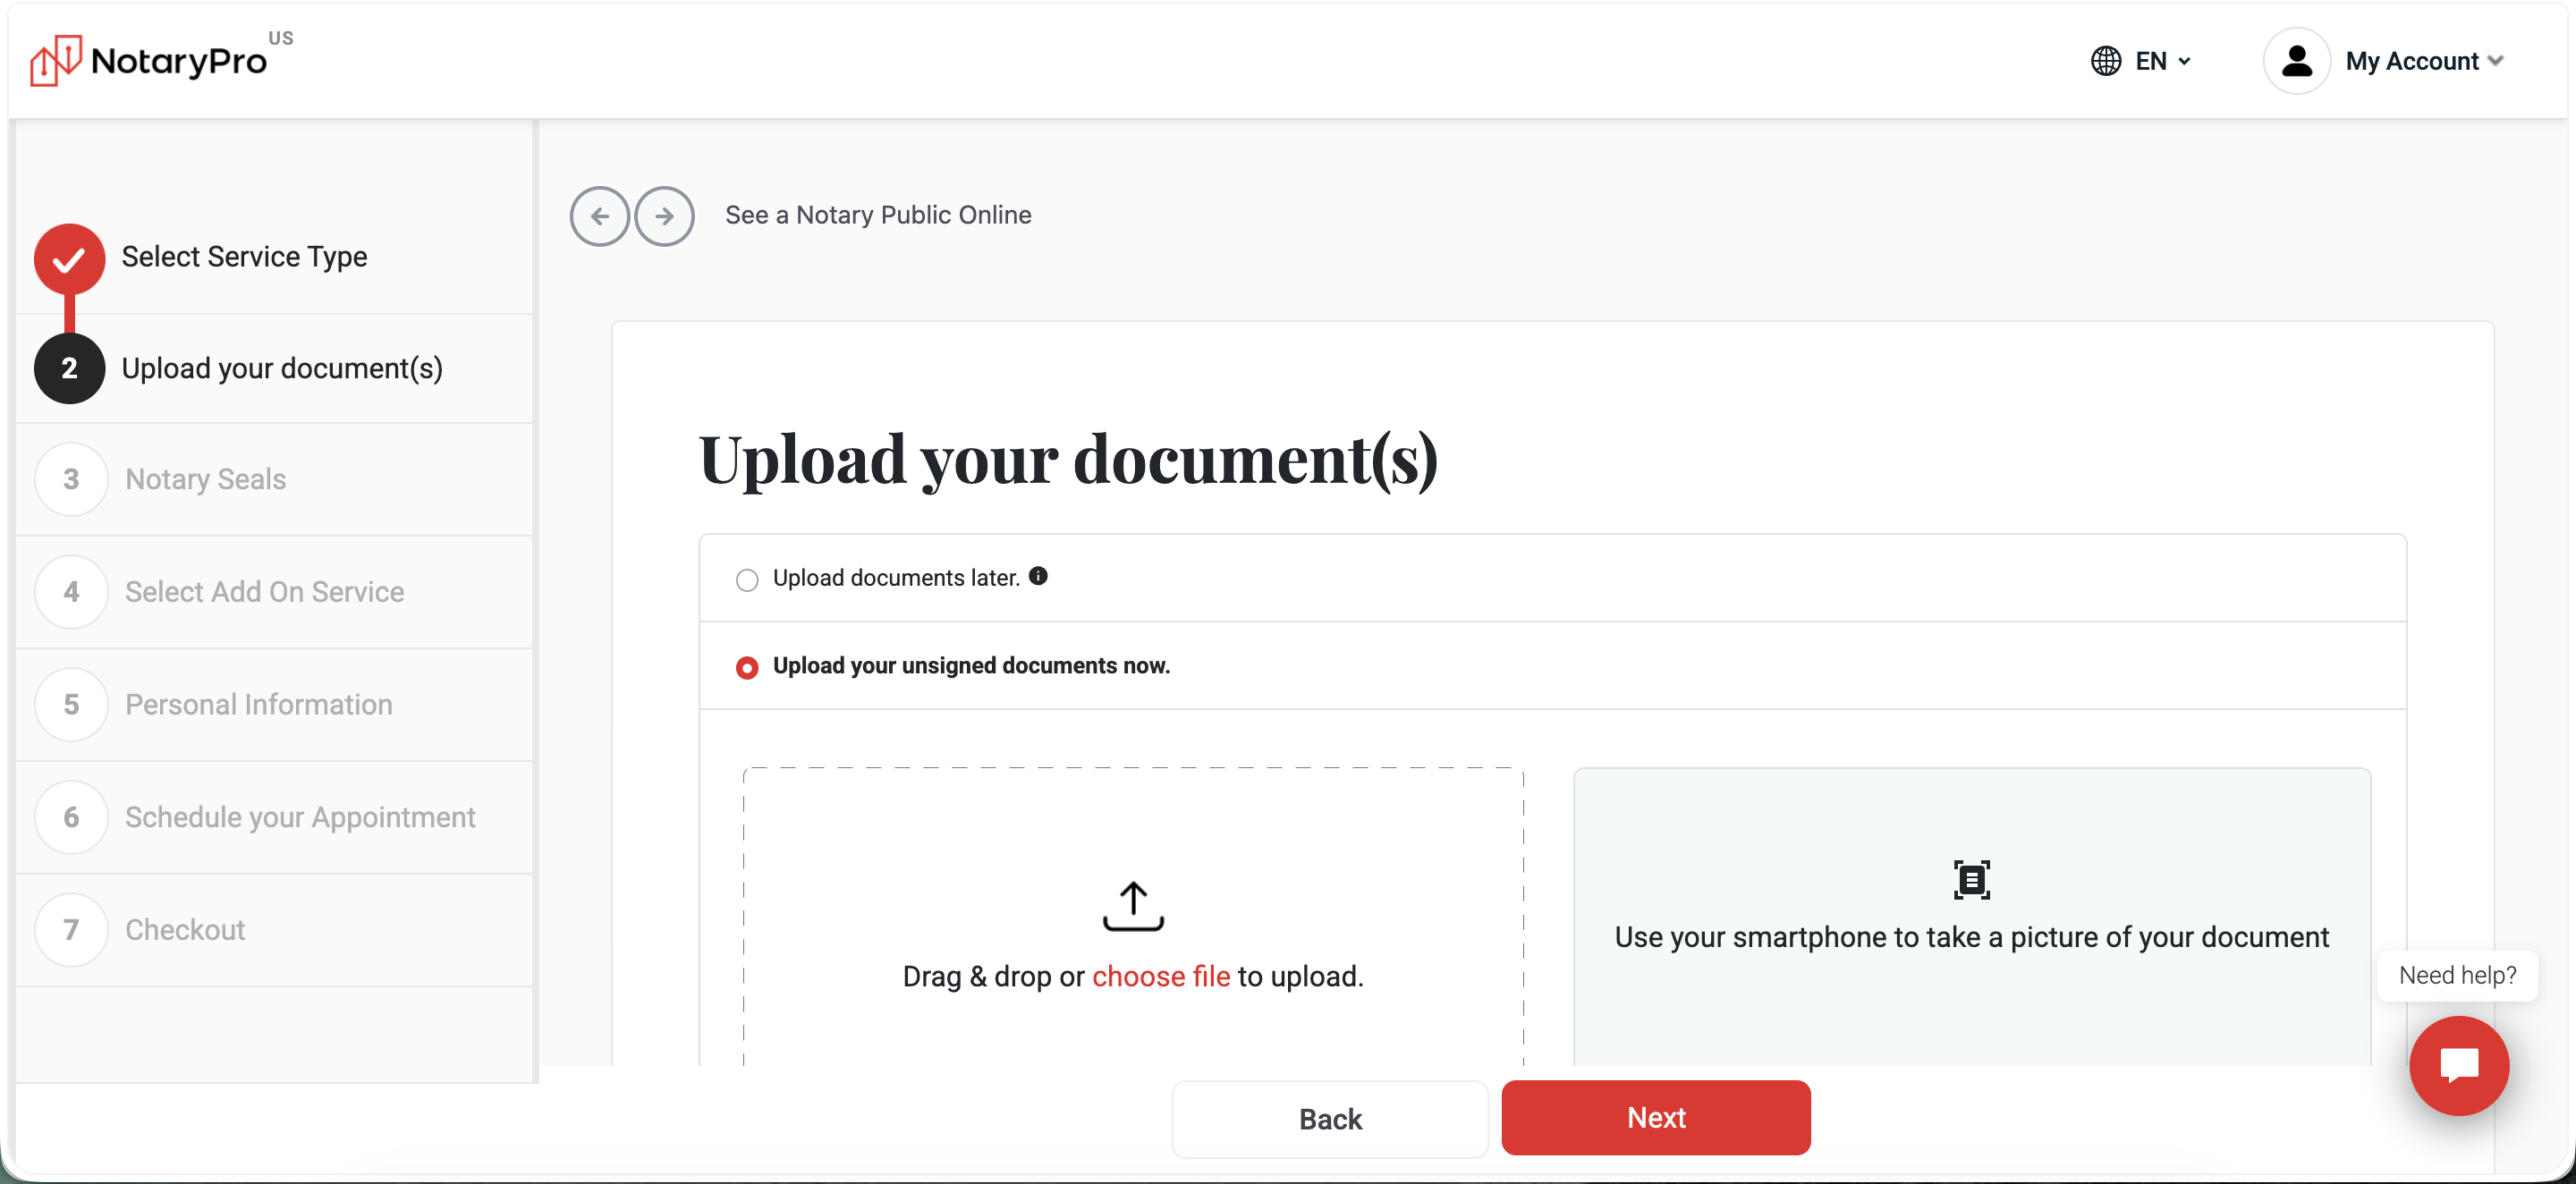Click the step 3 number circle

[71, 479]
